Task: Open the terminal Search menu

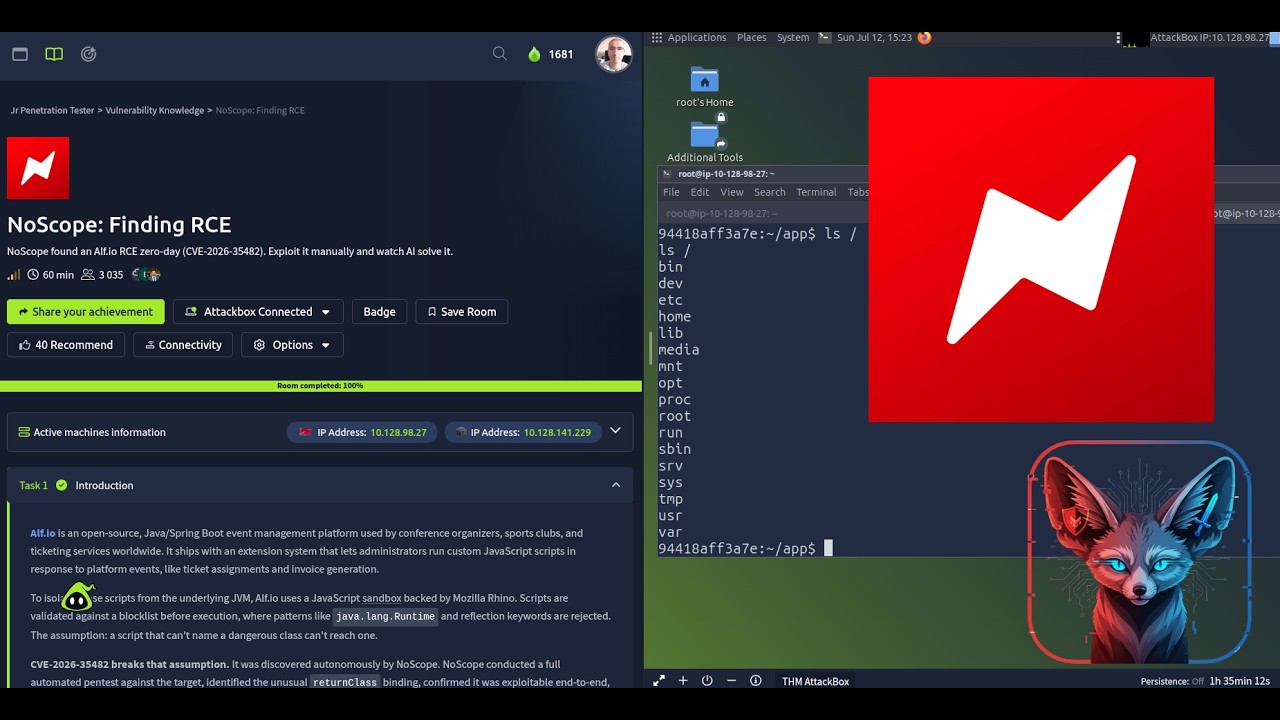Action: click(x=769, y=192)
